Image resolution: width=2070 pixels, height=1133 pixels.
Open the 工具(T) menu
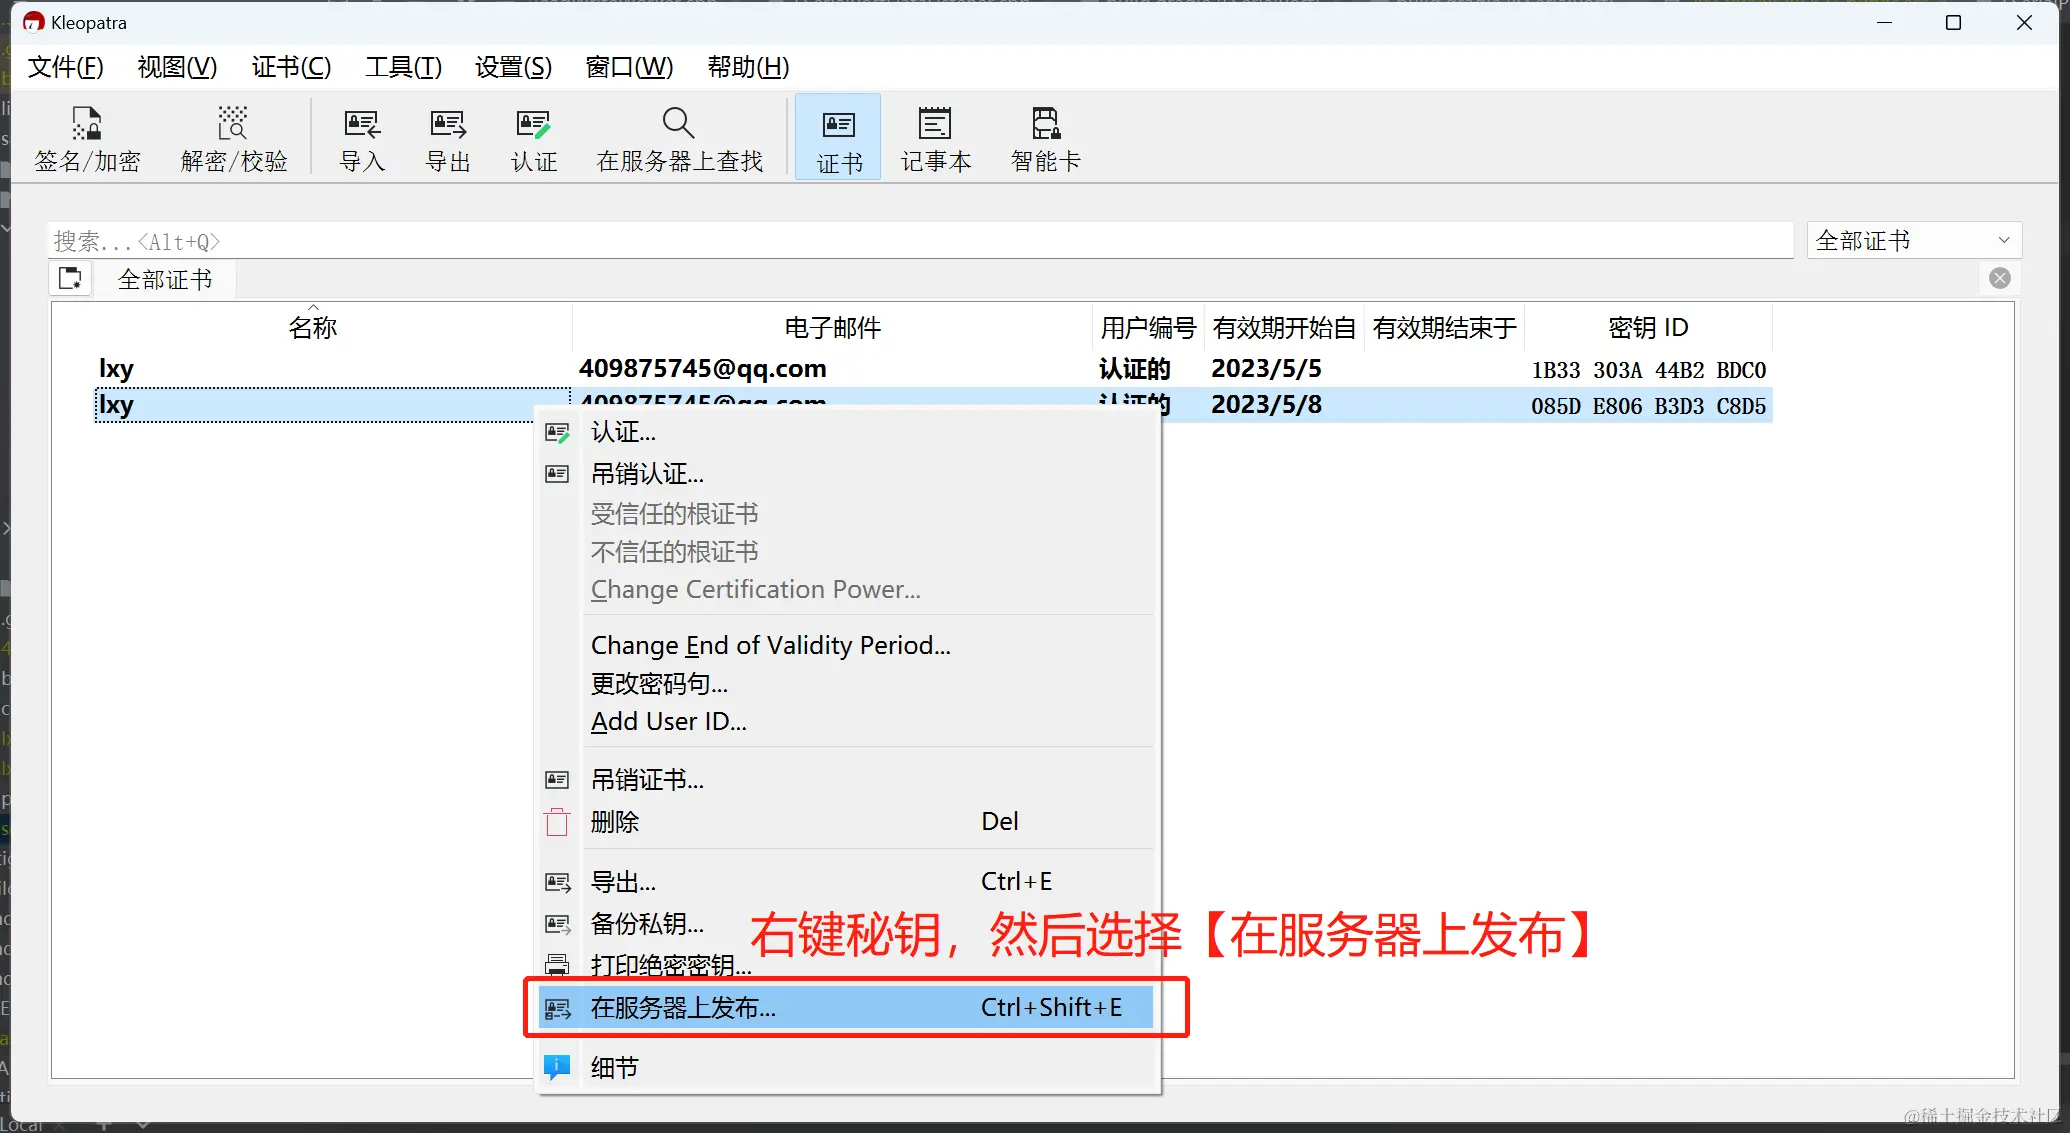(403, 67)
